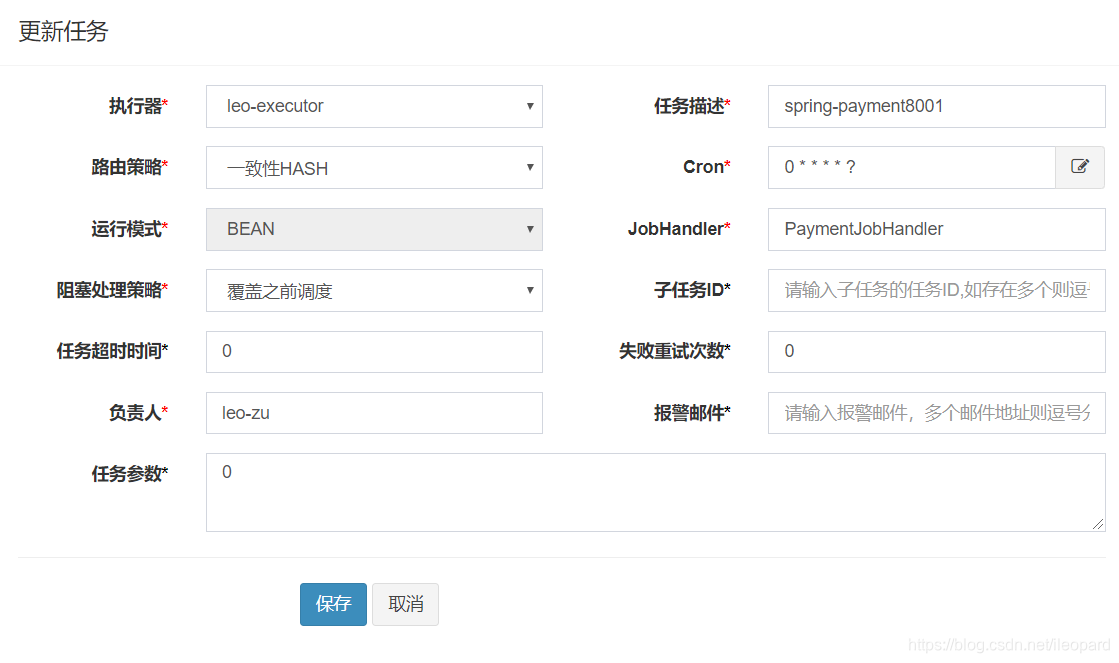The height and width of the screenshot is (663, 1119).
Task: Click the 路由策略 field label
Action: (130, 167)
